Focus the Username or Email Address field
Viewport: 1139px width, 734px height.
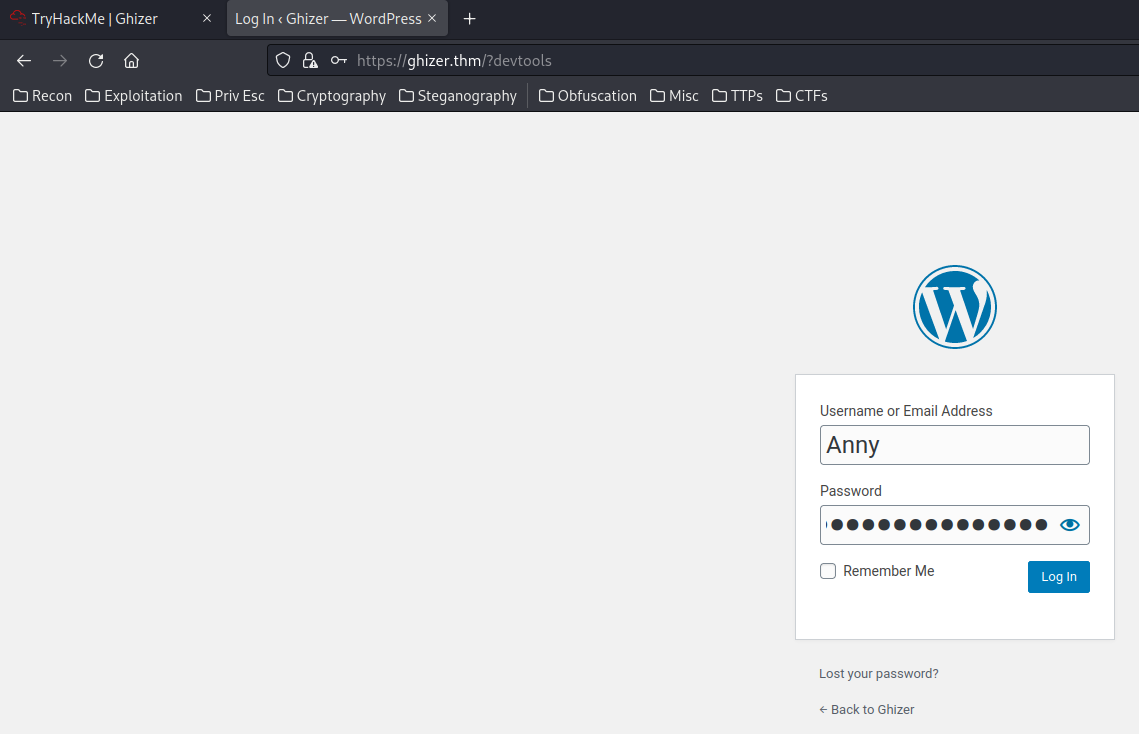click(954, 445)
